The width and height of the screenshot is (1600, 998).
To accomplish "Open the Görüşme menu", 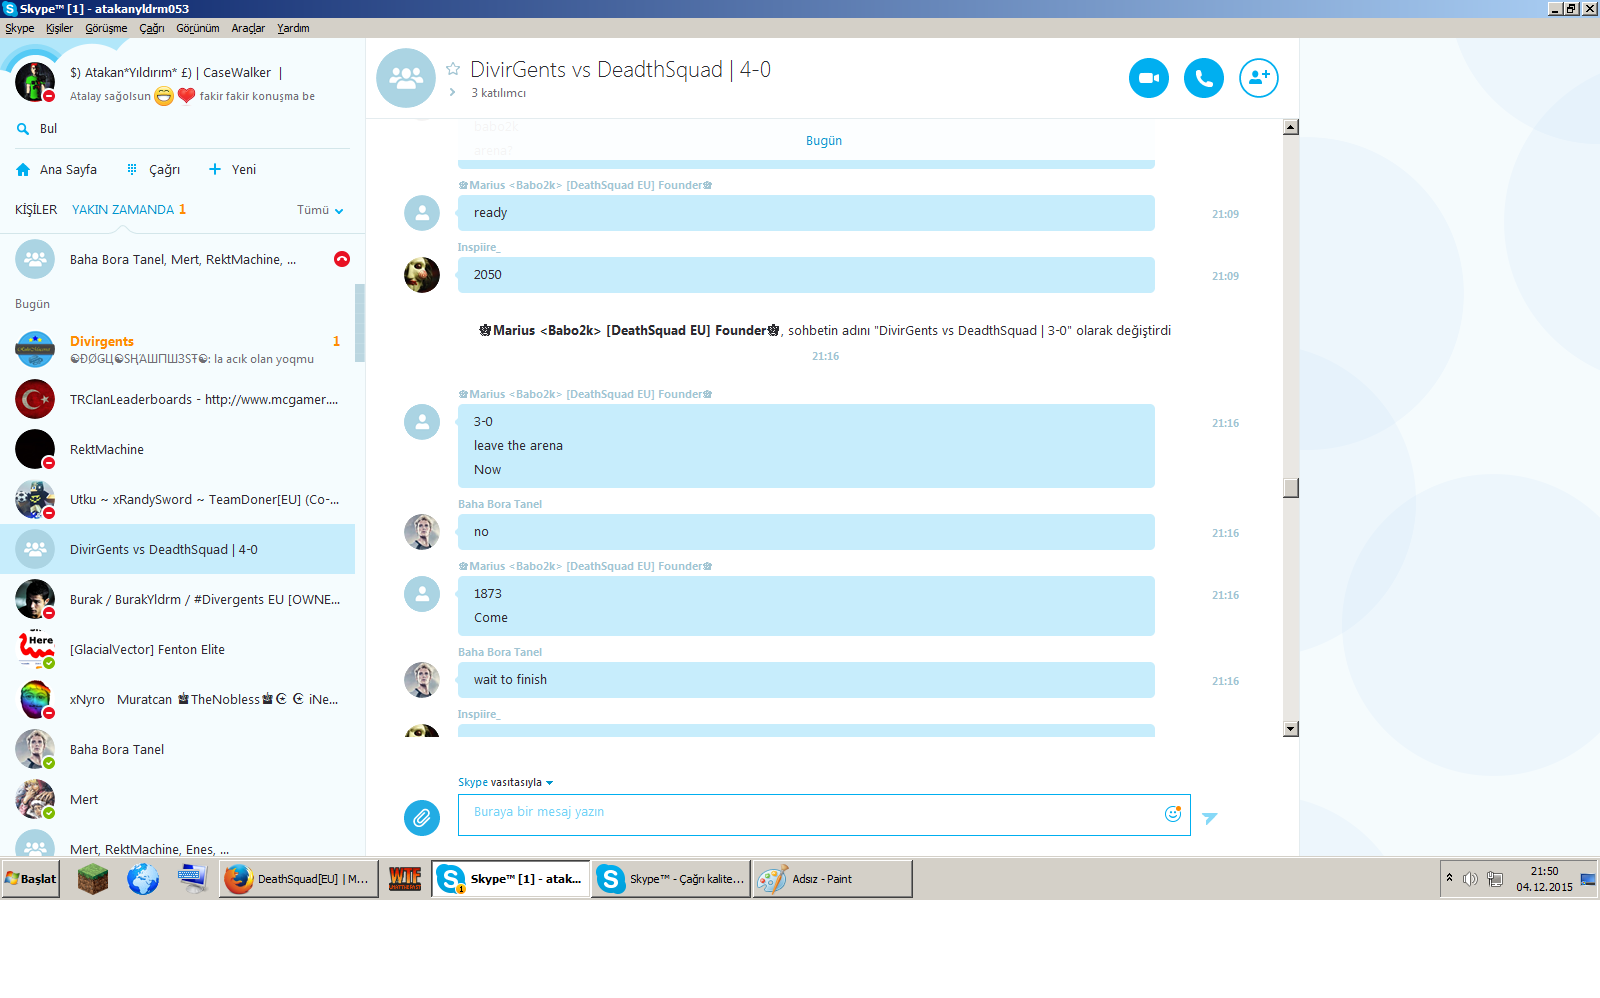I will [106, 28].
